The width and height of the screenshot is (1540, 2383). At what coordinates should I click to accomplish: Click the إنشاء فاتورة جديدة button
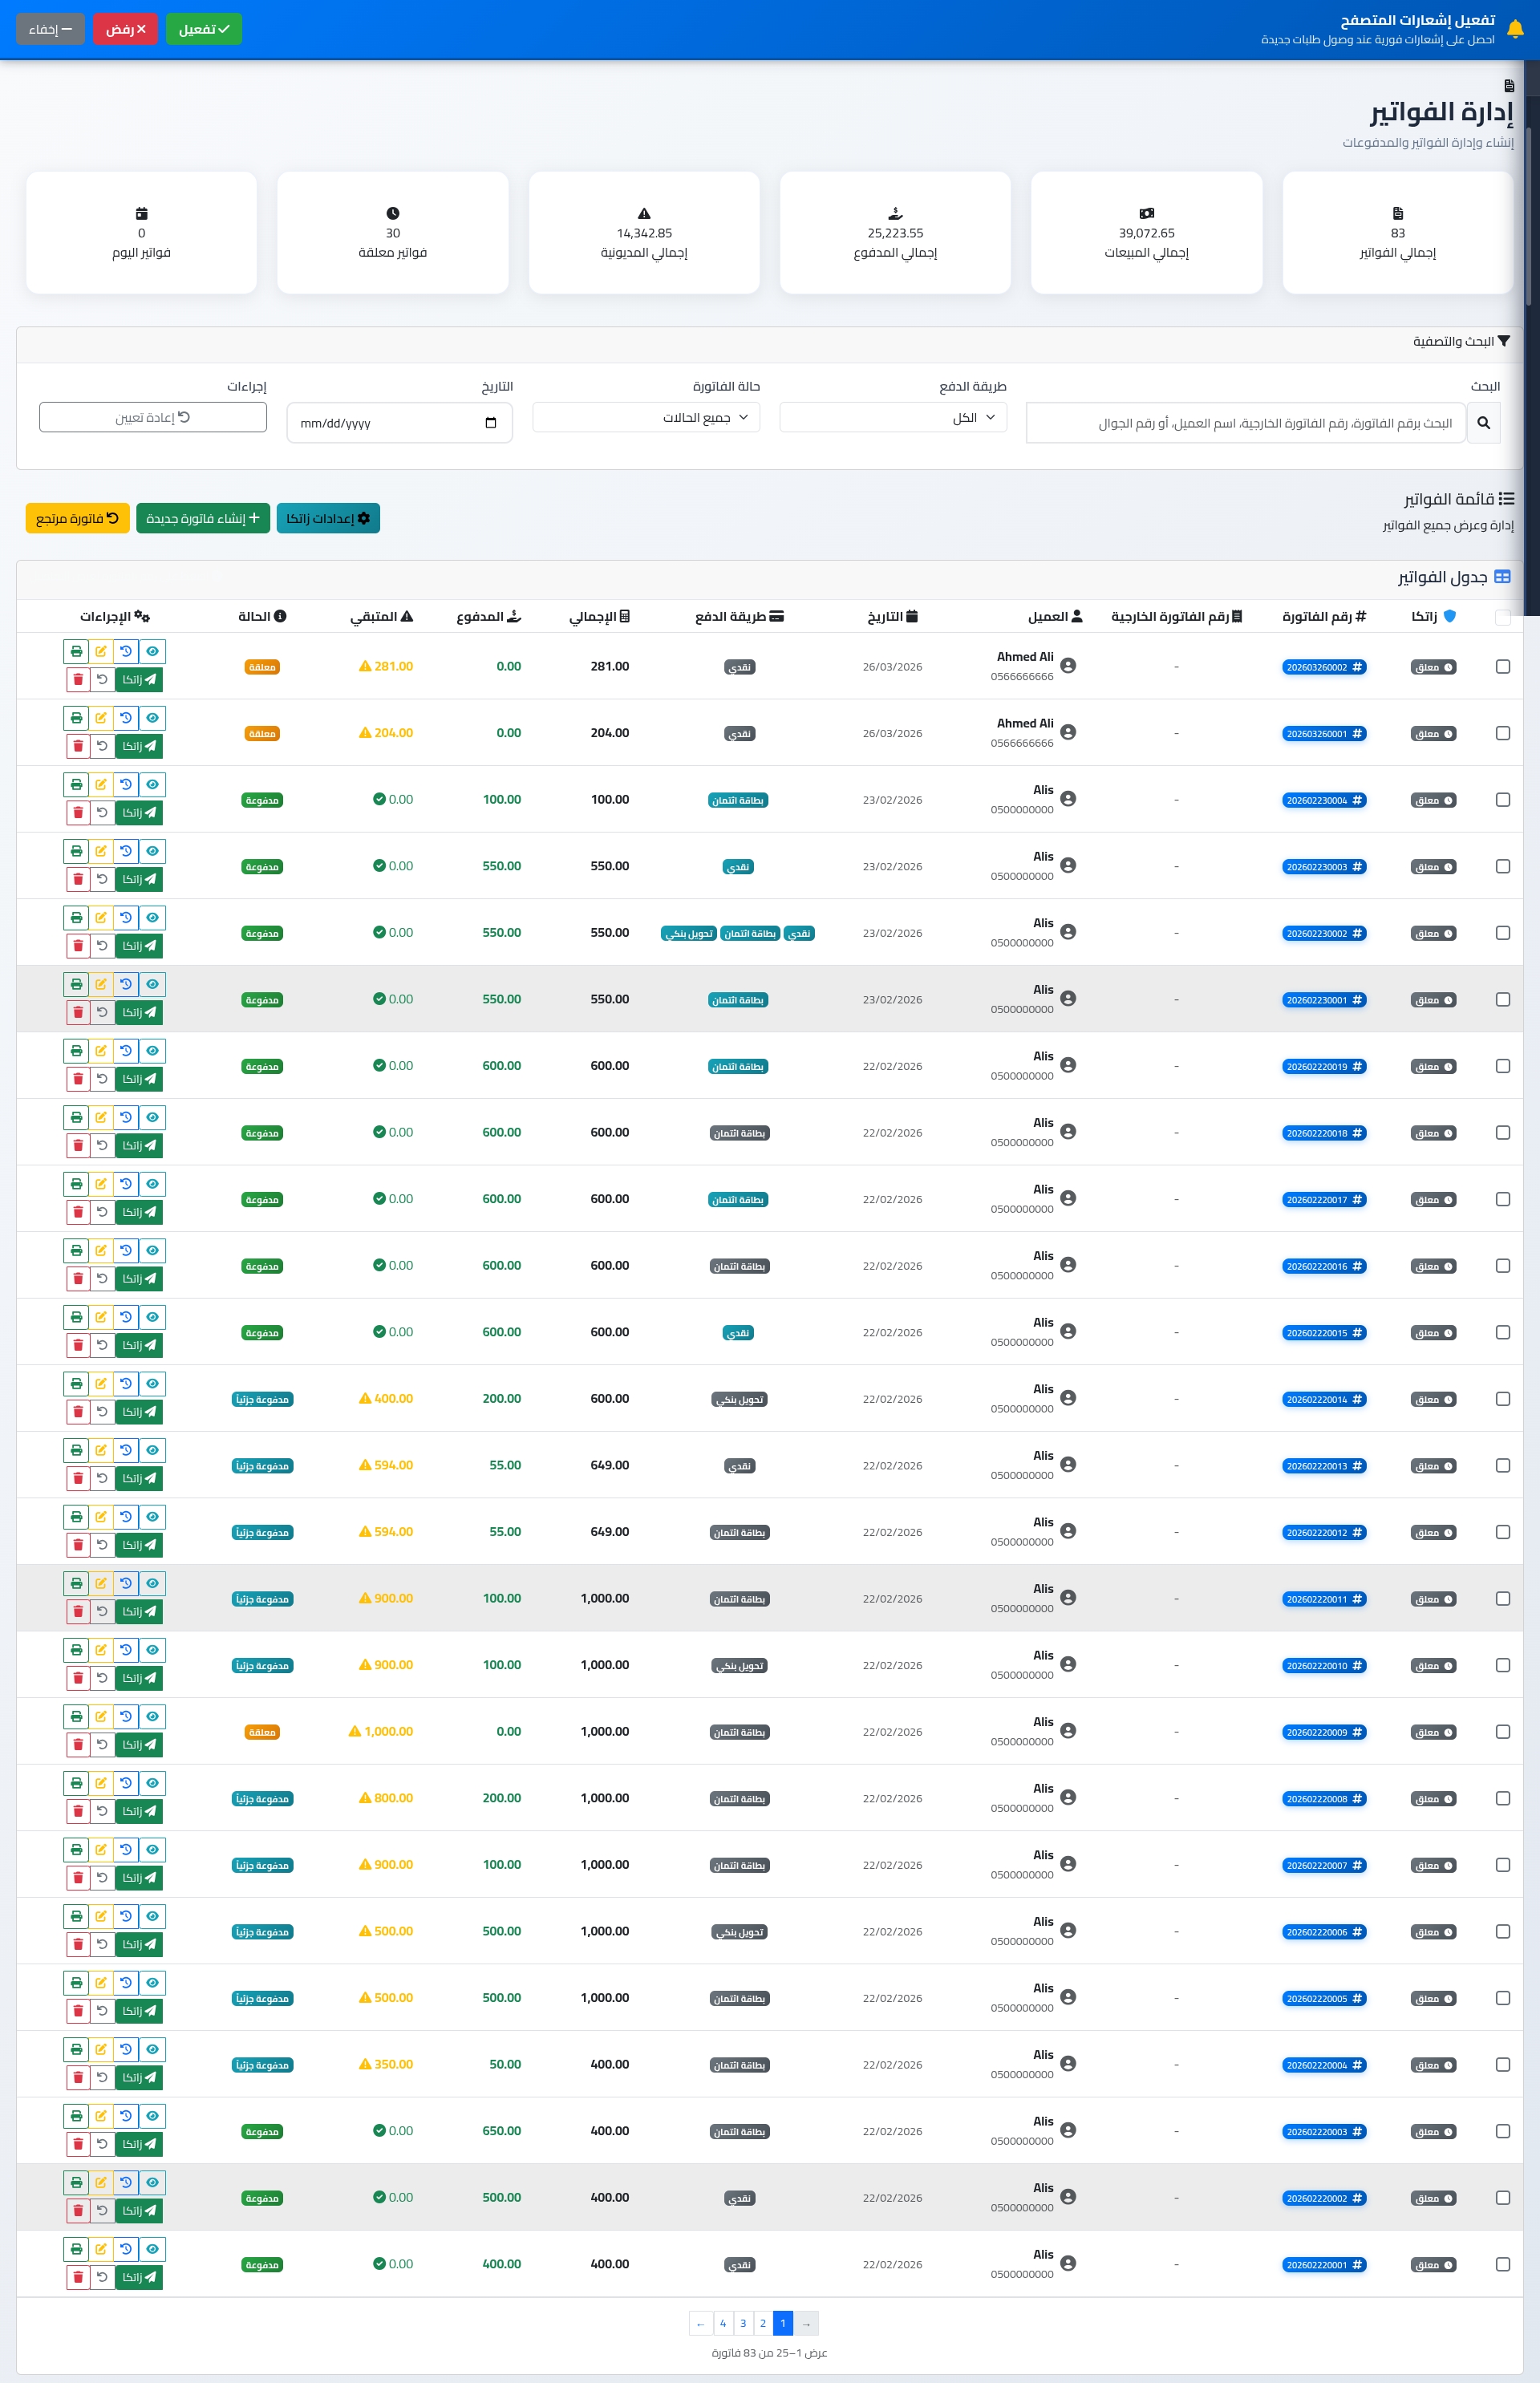pos(203,519)
